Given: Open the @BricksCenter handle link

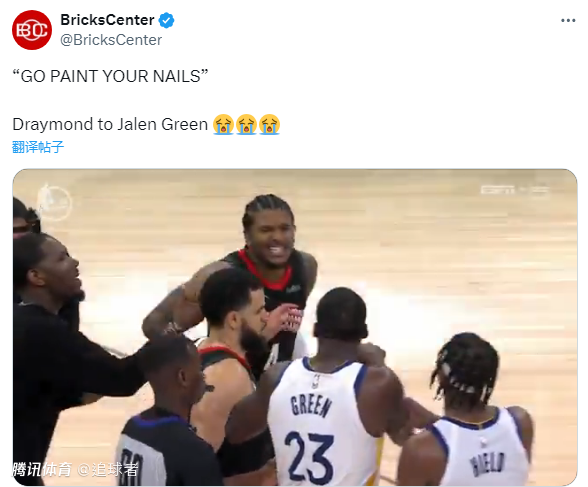Looking at the screenshot, I should [111, 40].
